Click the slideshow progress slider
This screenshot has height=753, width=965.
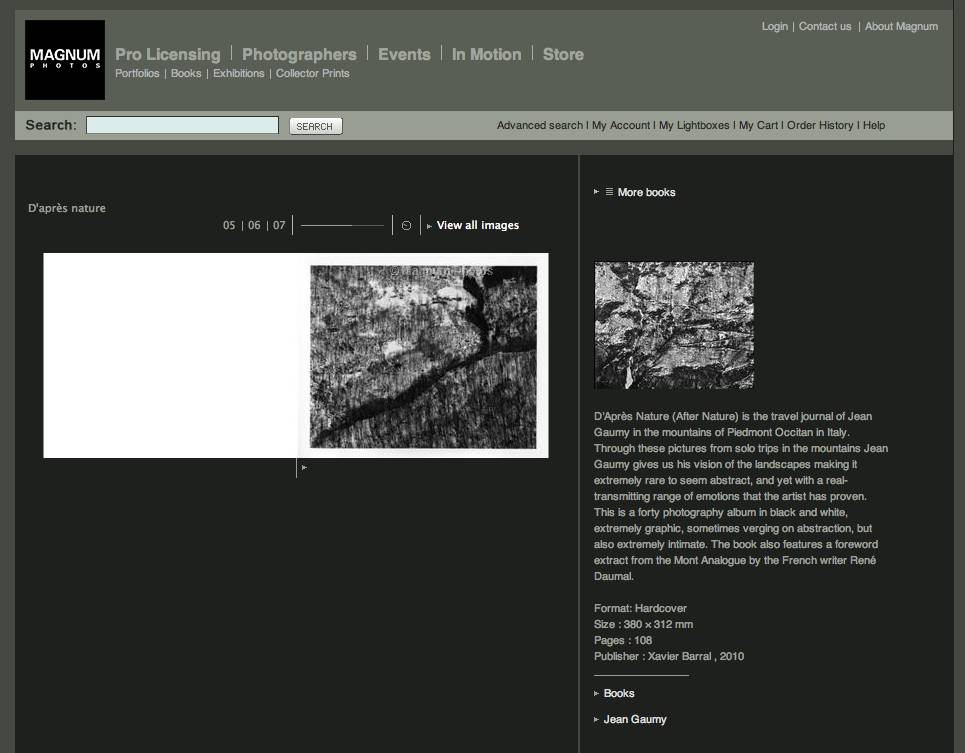click(x=342, y=226)
